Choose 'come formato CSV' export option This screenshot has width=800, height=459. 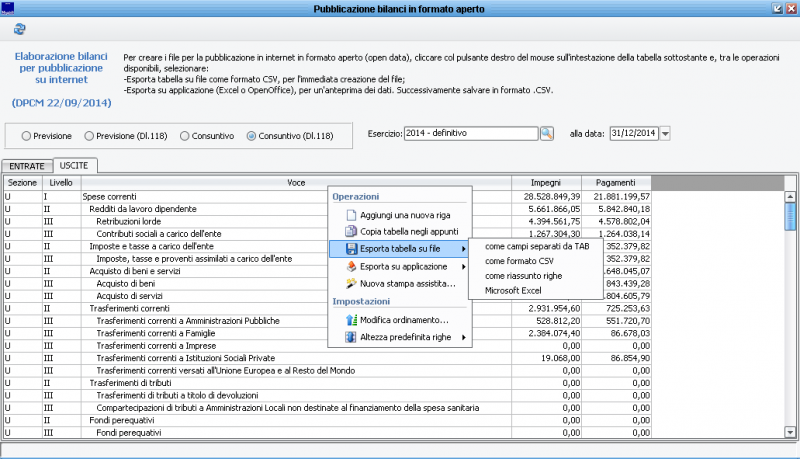(519, 261)
